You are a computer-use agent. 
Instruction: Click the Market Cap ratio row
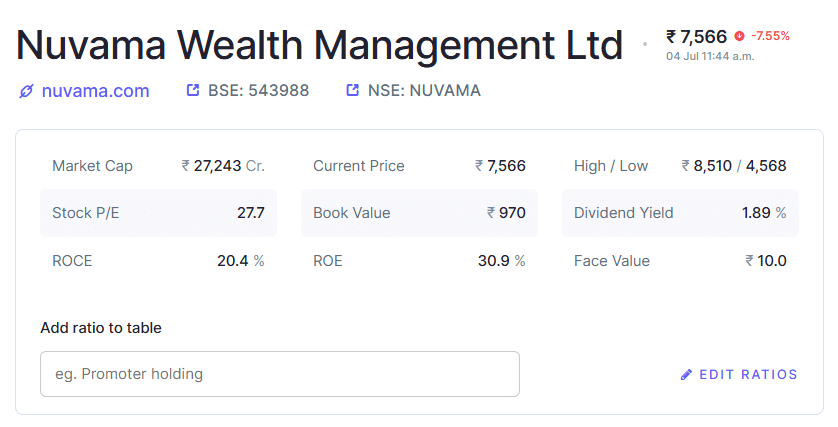(158, 166)
